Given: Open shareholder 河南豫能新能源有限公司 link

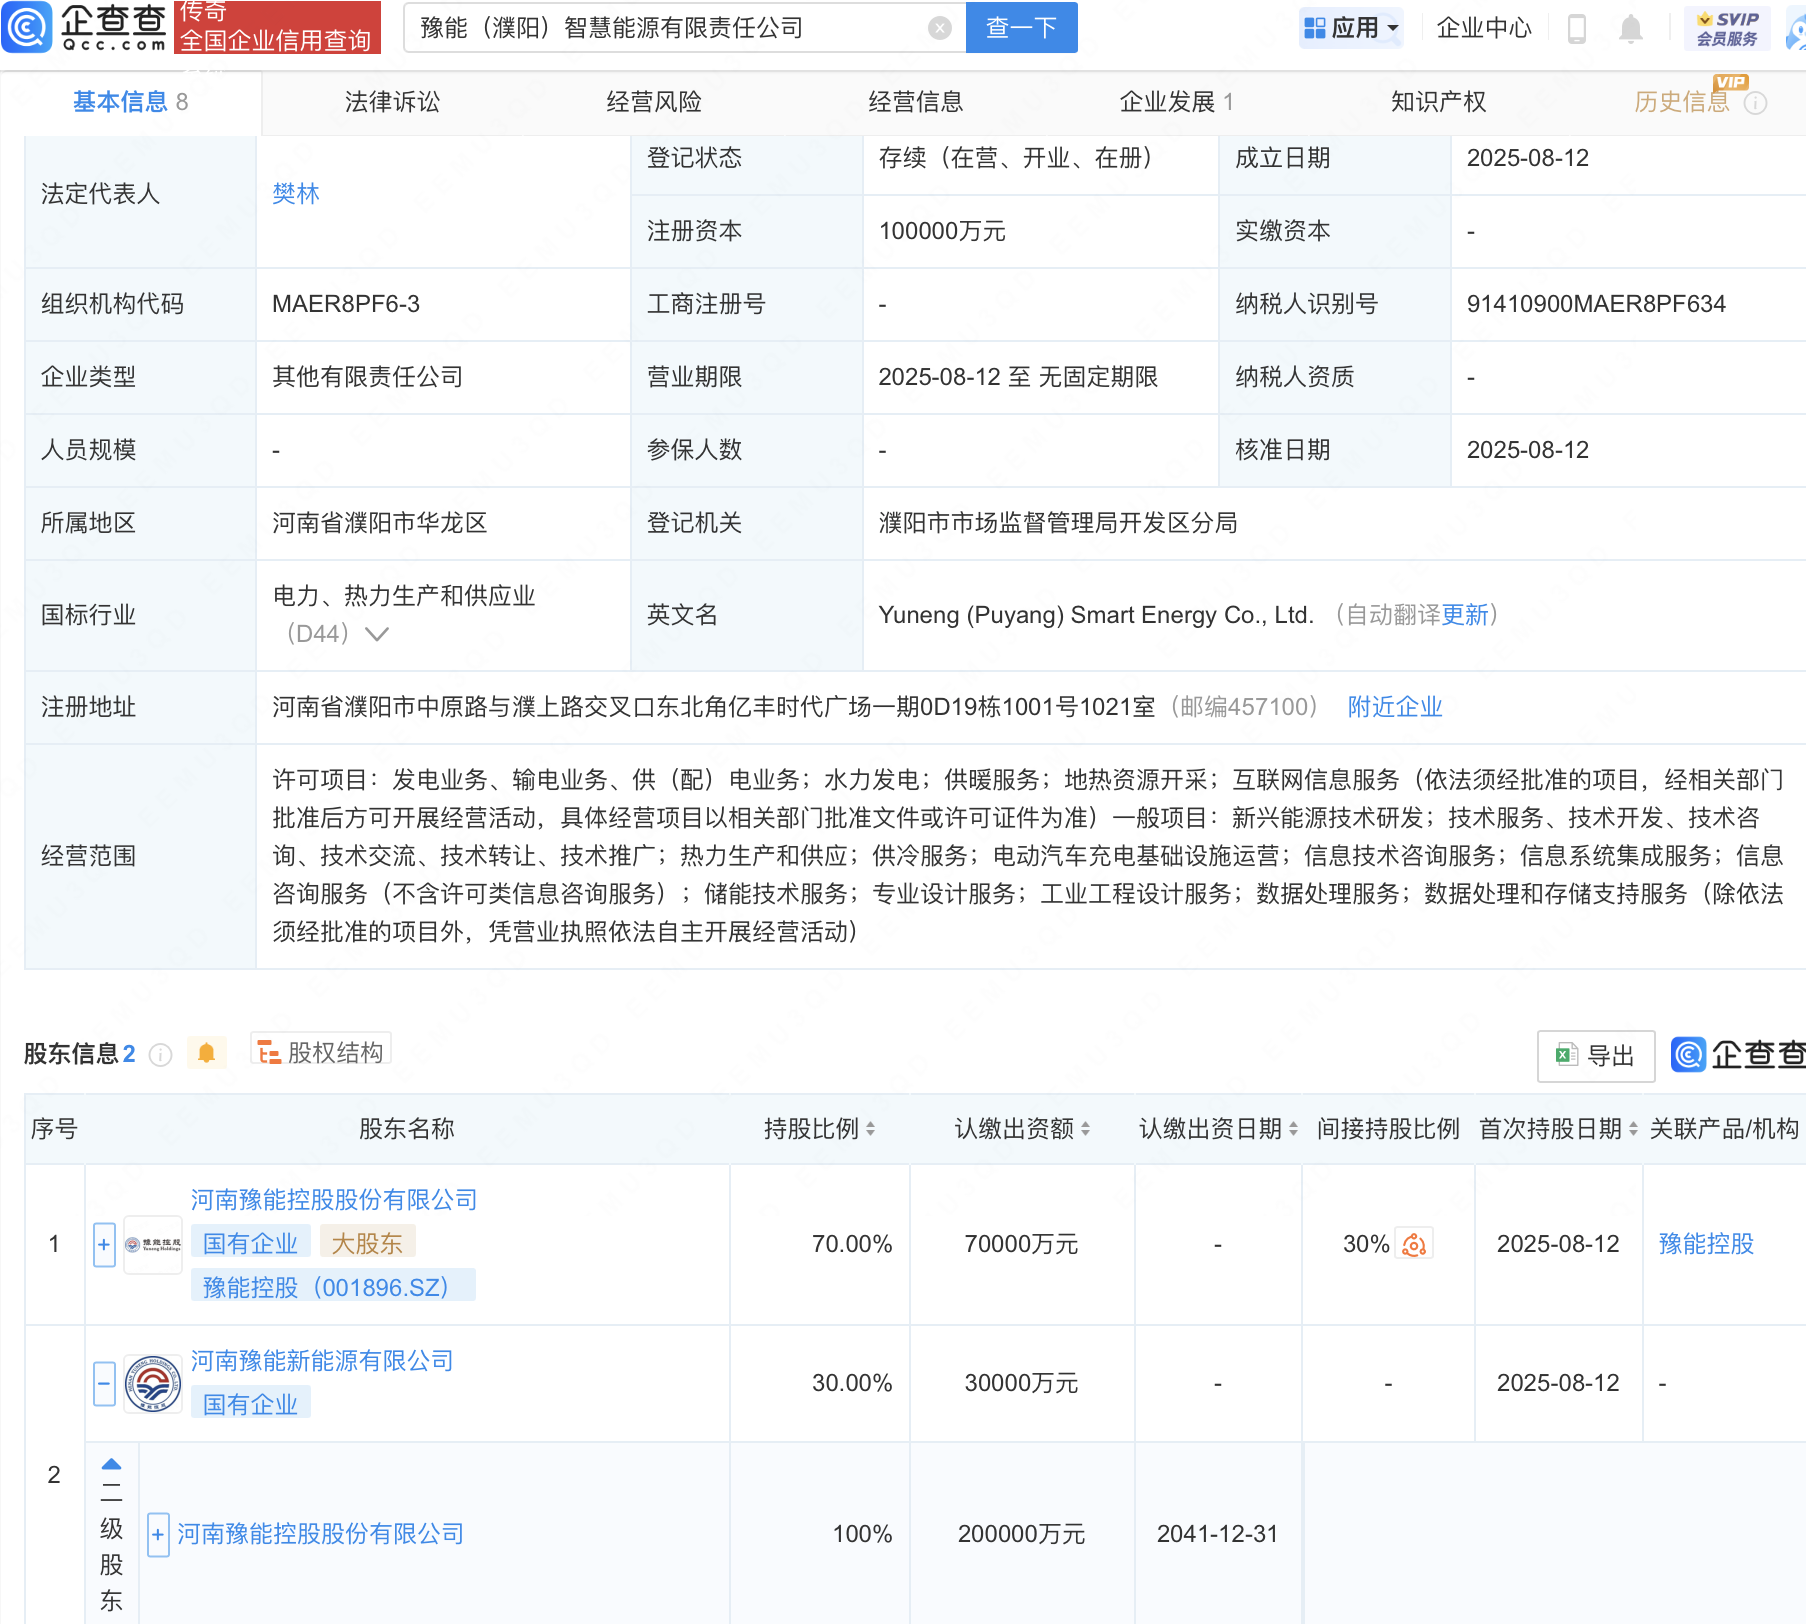Looking at the screenshot, I should [x=322, y=1361].
